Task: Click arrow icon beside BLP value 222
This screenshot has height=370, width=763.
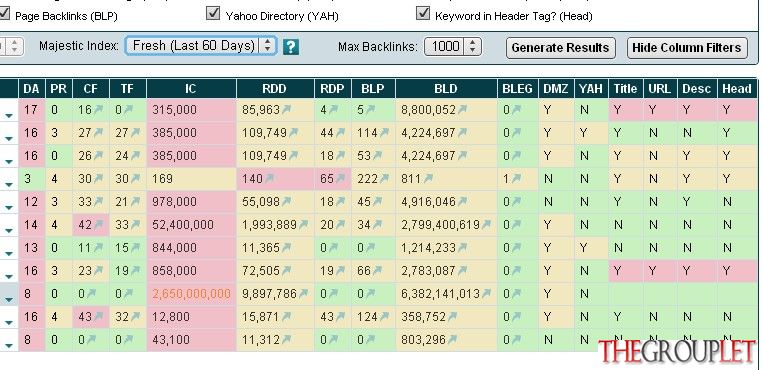Action: (384, 179)
